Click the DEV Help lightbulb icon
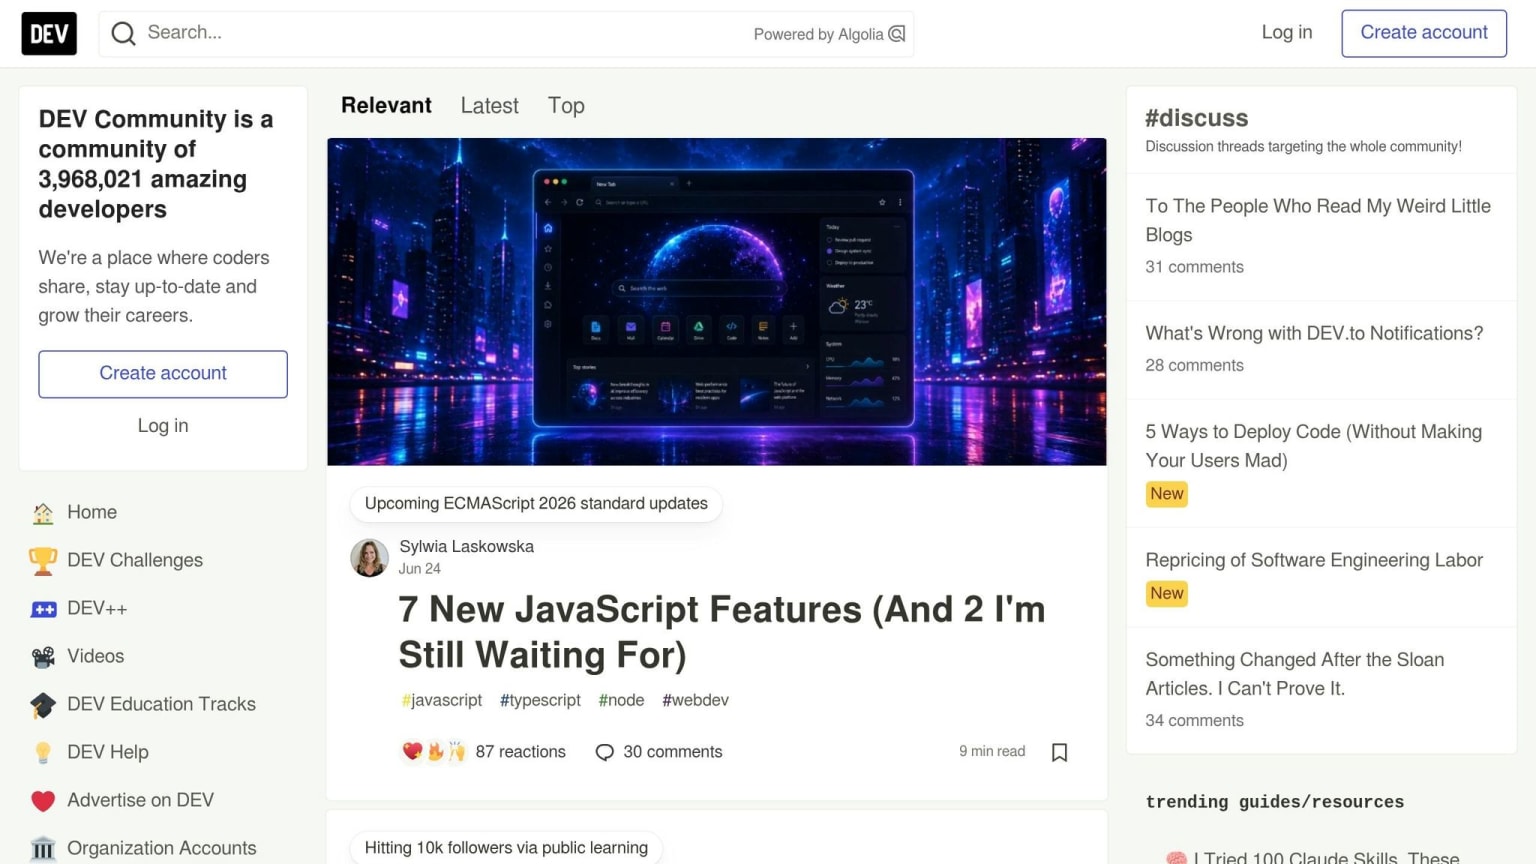Image resolution: width=1536 pixels, height=864 pixels. point(43,753)
